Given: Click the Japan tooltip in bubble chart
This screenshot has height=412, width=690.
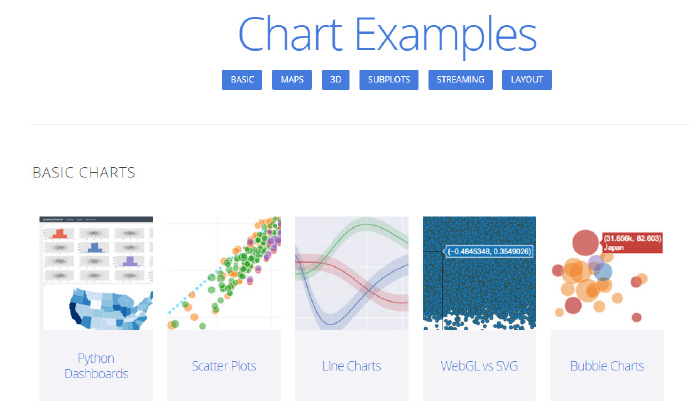Looking at the screenshot, I should [631, 243].
